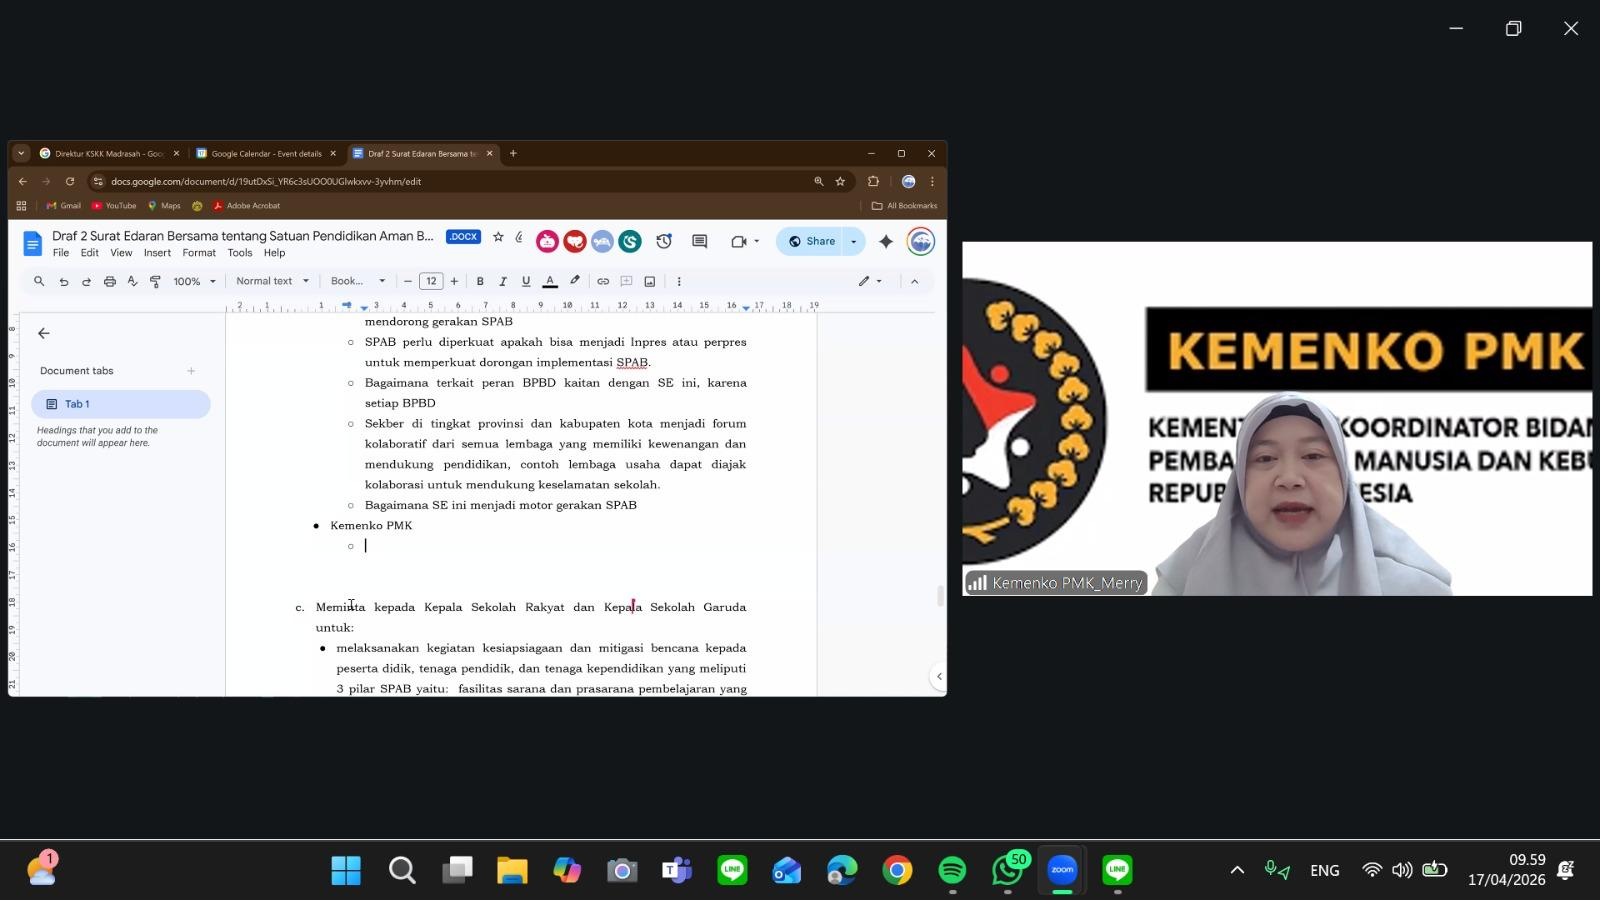The width and height of the screenshot is (1600, 900).
Task: Toggle underline formatting
Action: 525,281
